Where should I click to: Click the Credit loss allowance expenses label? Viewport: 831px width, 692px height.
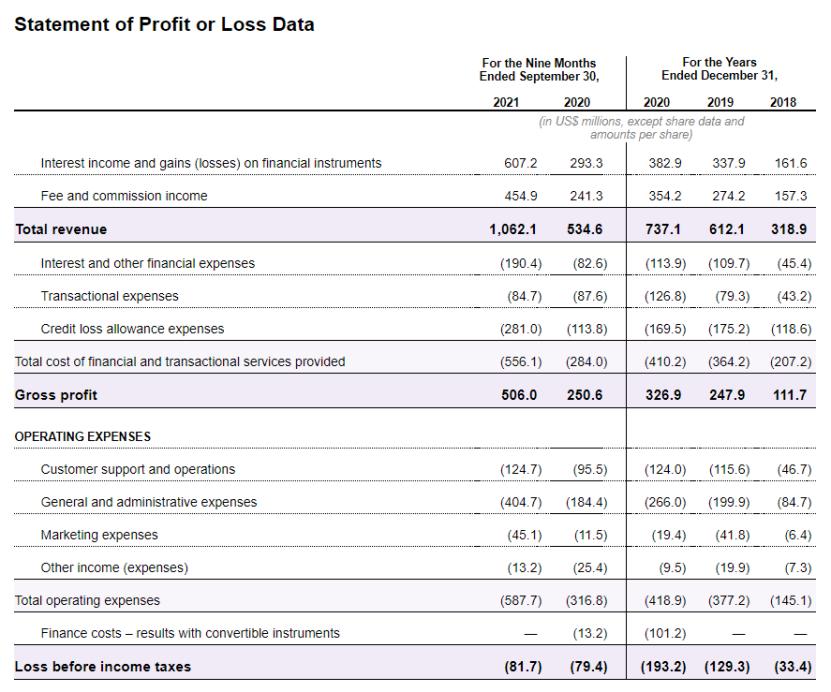(132, 329)
